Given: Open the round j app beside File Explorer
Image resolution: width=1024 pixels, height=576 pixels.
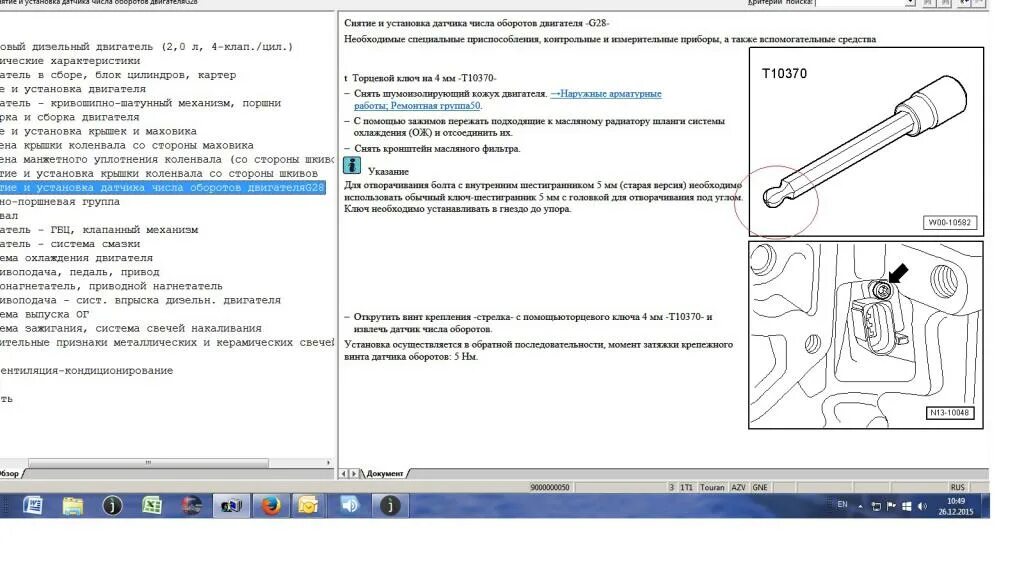Looking at the screenshot, I should [112, 505].
